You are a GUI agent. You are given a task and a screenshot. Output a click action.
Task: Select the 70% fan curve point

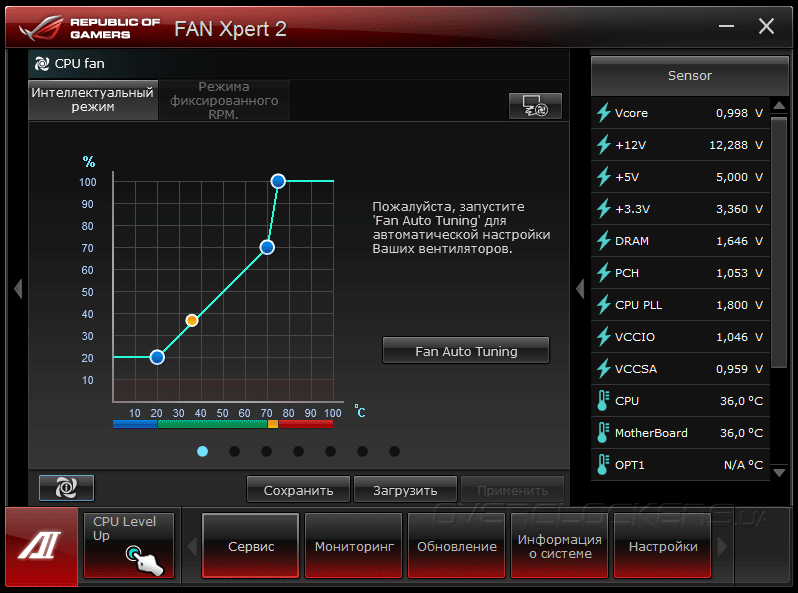click(267, 247)
